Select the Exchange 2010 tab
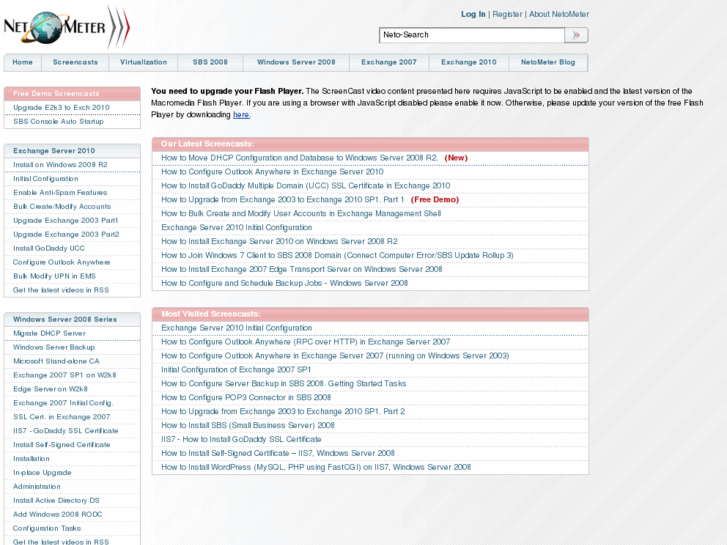727x545 pixels. pyautogui.click(x=469, y=62)
